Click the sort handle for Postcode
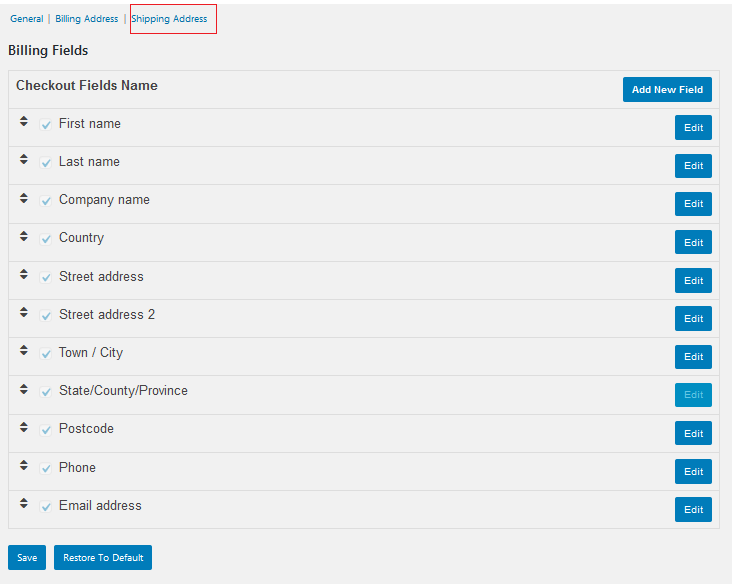The height and width of the screenshot is (584, 732). click(x=24, y=427)
